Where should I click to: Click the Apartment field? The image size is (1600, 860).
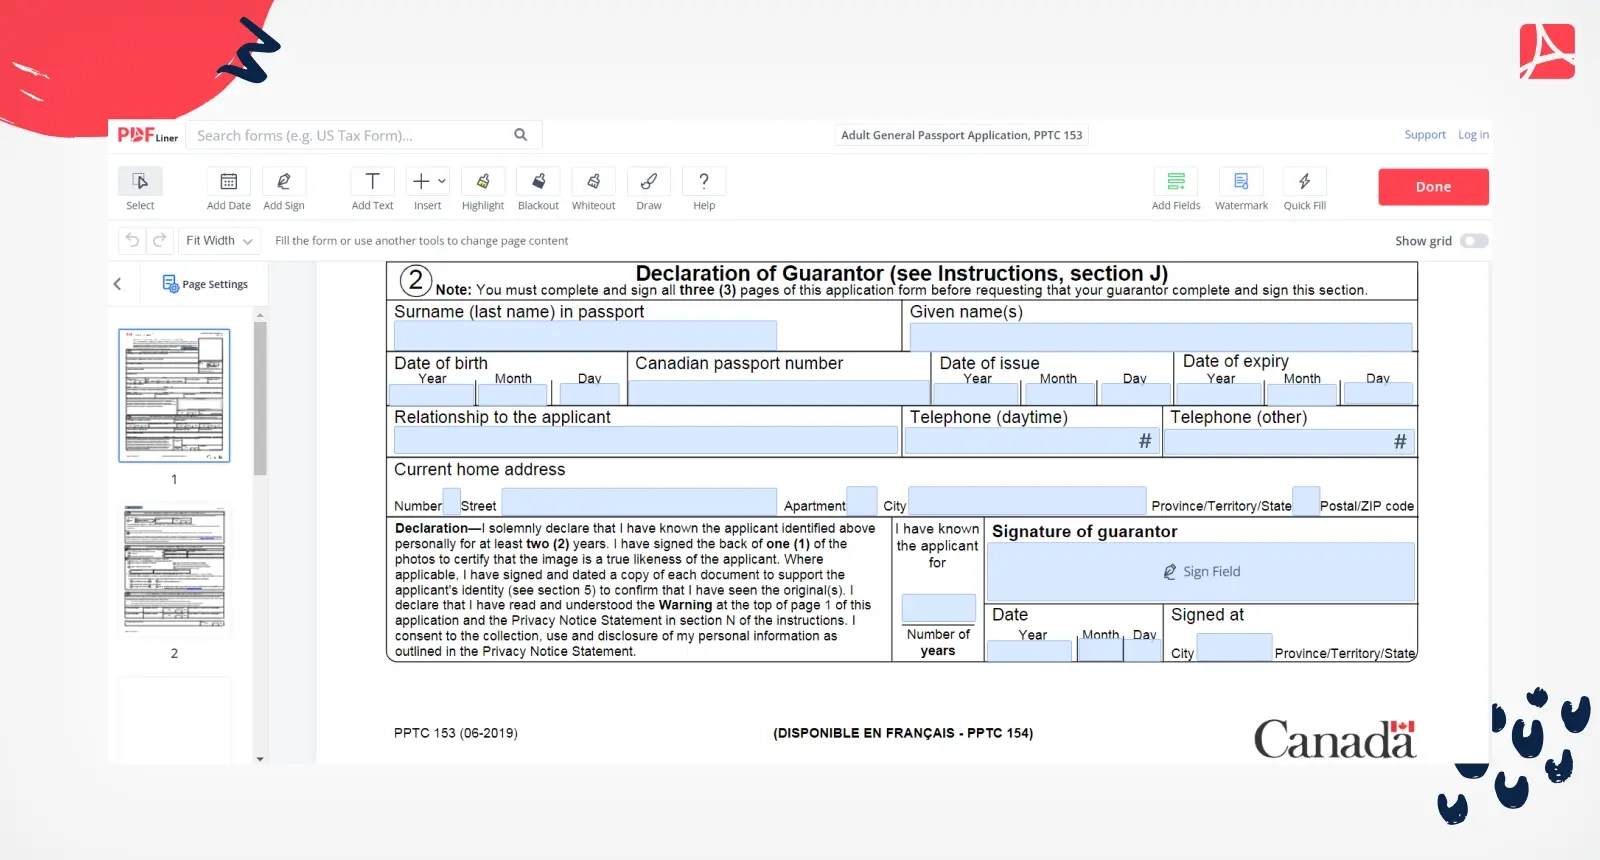tap(861, 500)
